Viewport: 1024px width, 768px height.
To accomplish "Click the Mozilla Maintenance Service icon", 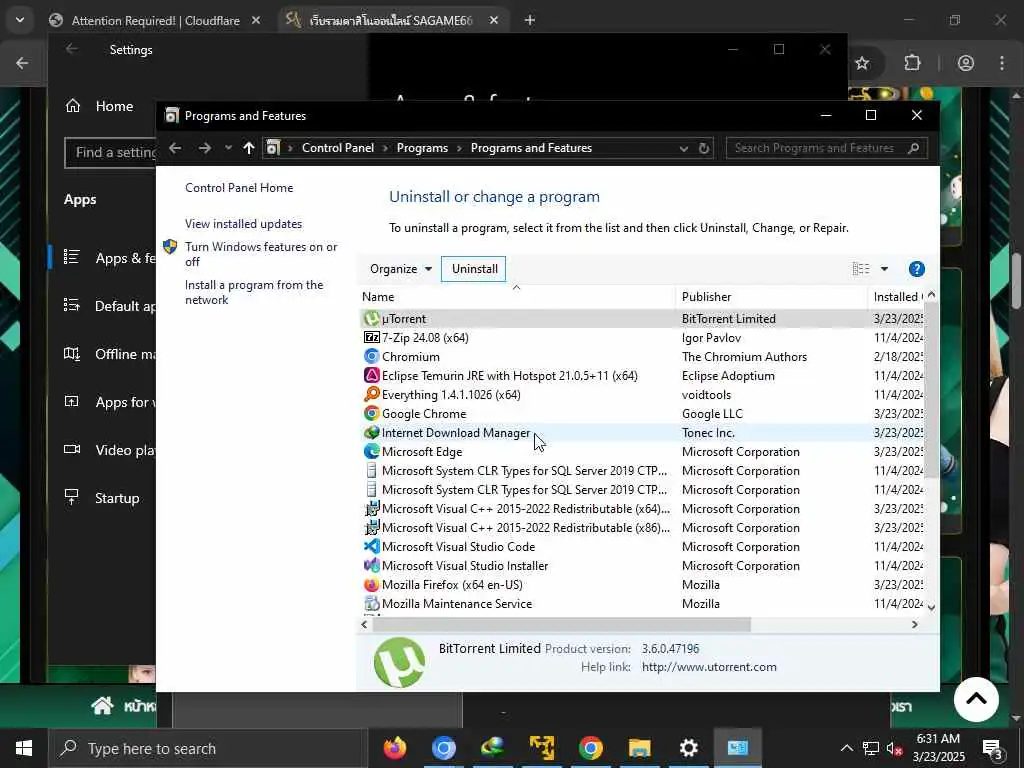I will [x=372, y=603].
